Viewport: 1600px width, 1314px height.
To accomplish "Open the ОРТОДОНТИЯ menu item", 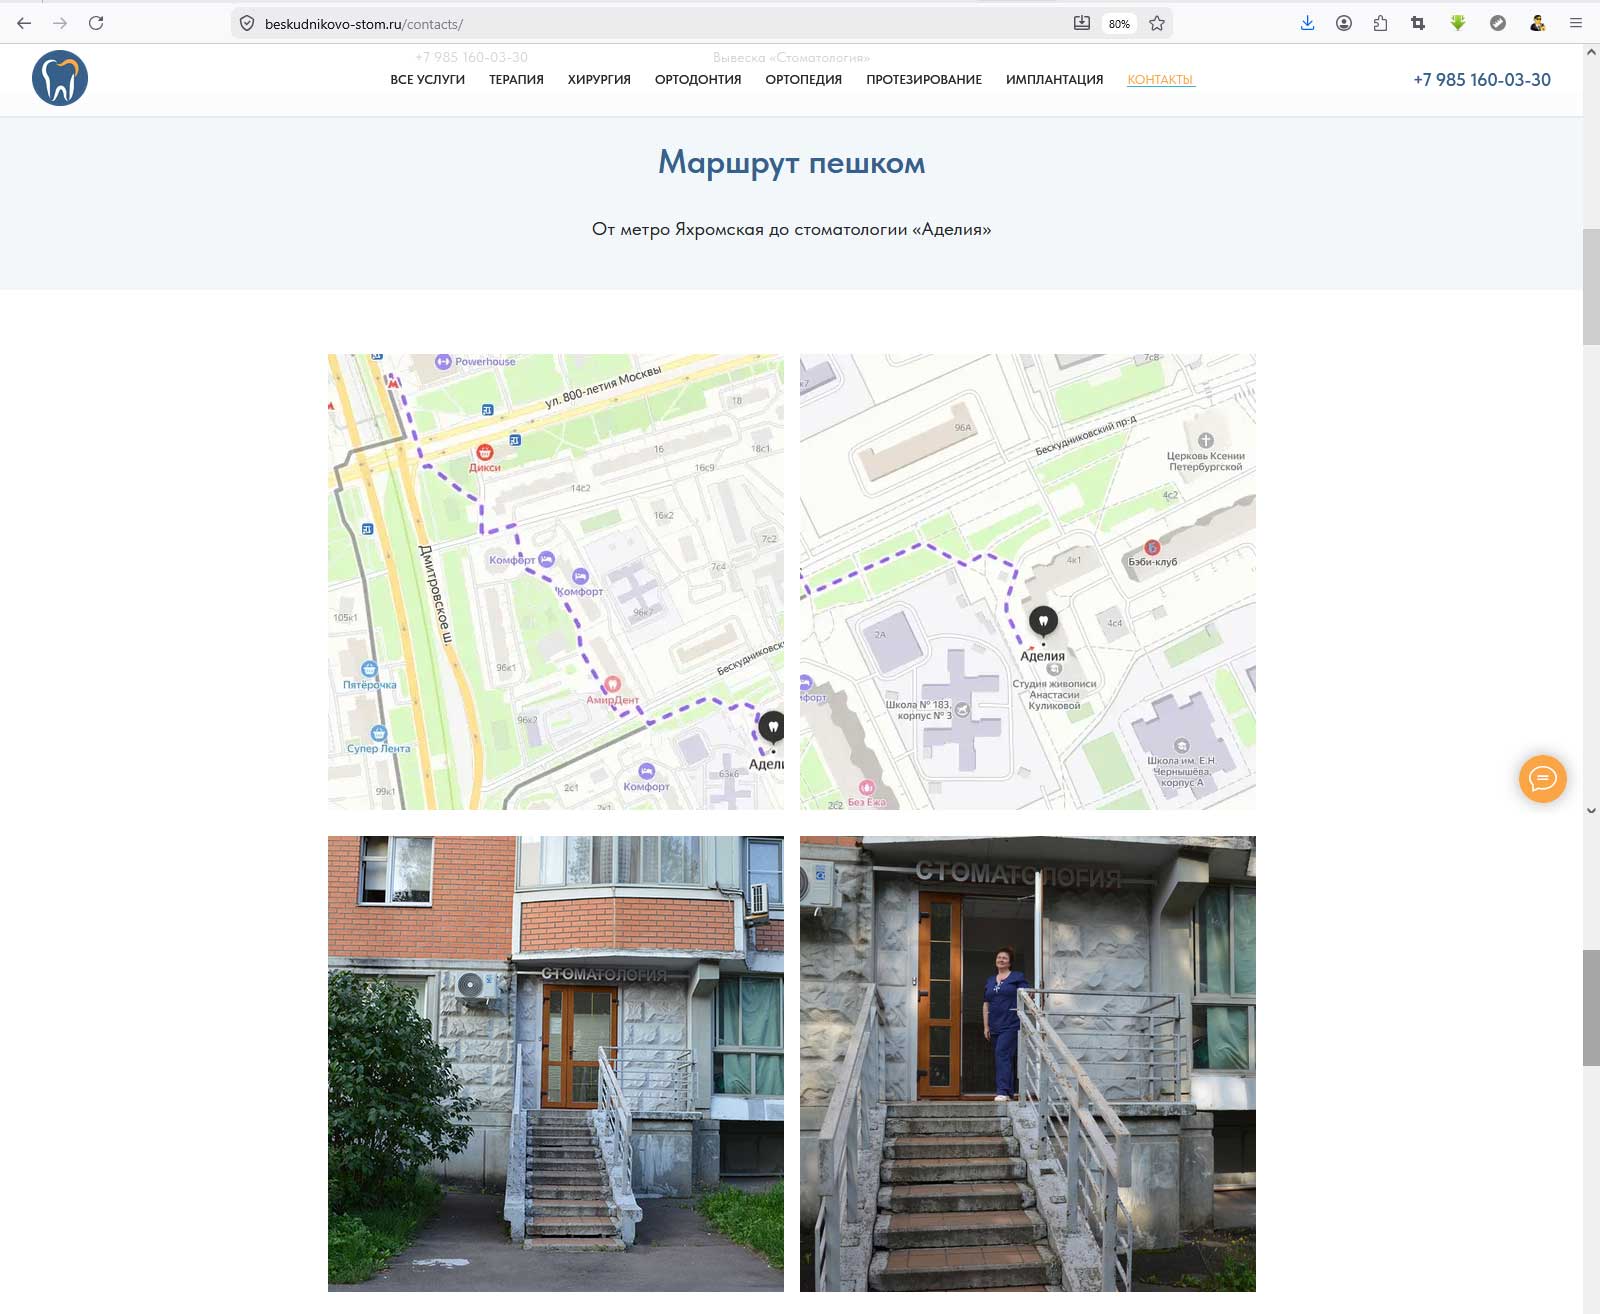I will [x=698, y=80].
